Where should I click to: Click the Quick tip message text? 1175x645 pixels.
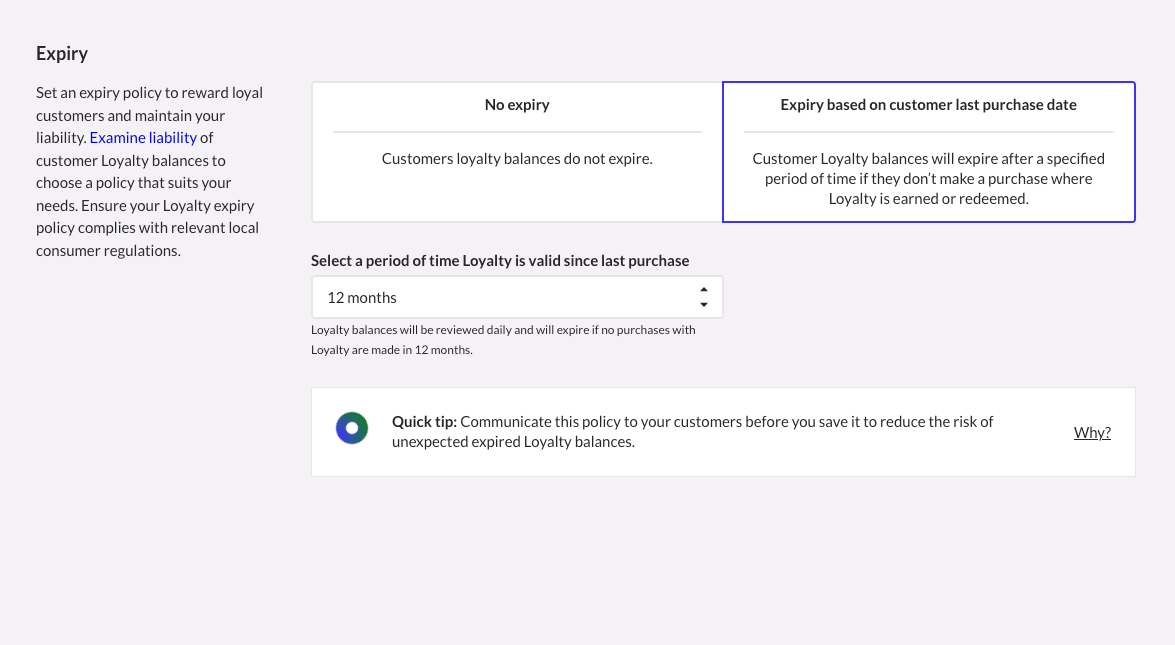pyautogui.click(x=692, y=431)
